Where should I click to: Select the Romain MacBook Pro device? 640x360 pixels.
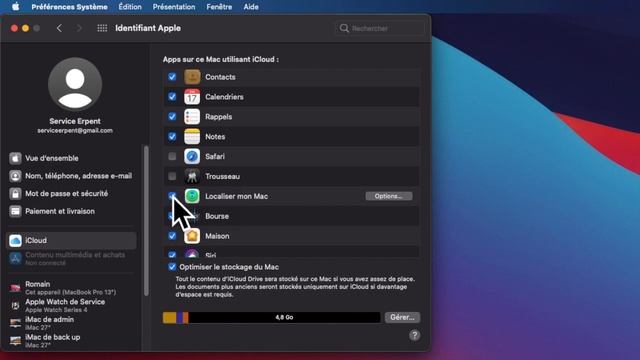tap(71, 288)
